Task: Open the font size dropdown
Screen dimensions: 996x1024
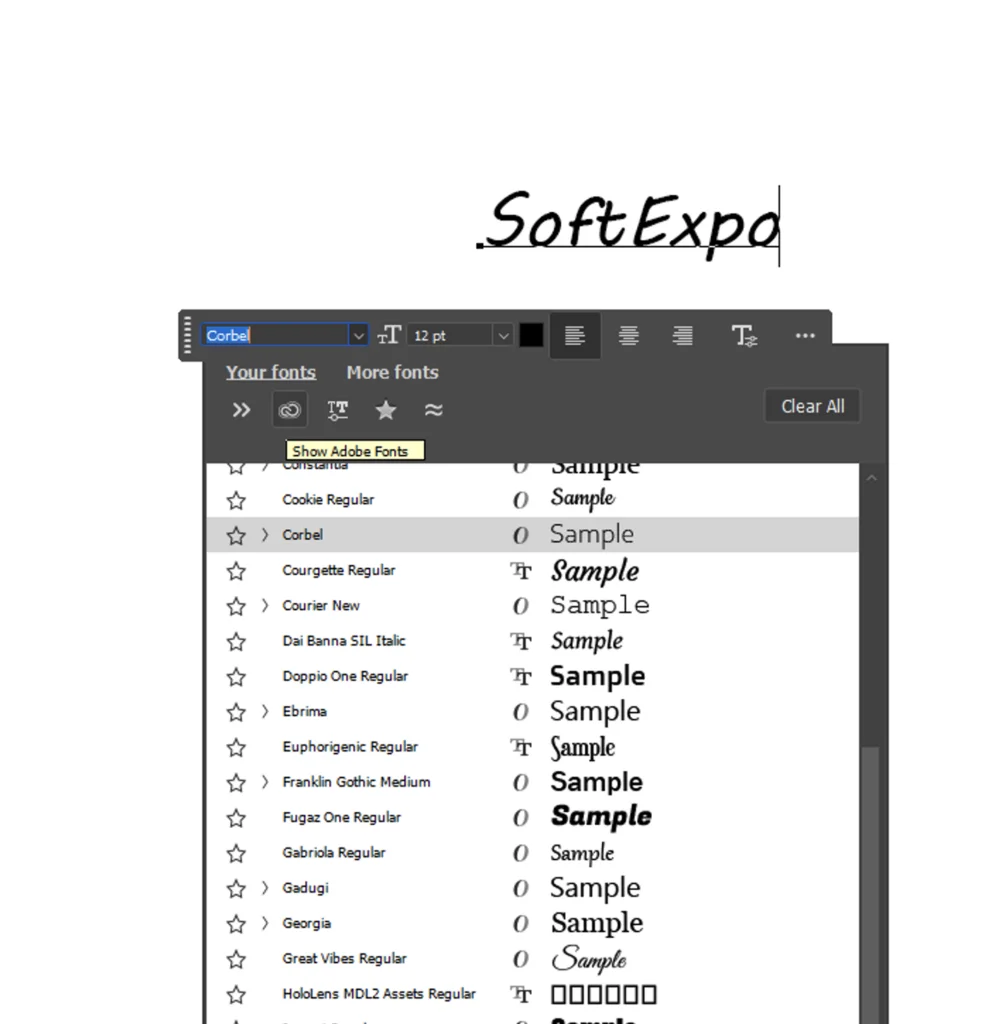Action: (503, 335)
